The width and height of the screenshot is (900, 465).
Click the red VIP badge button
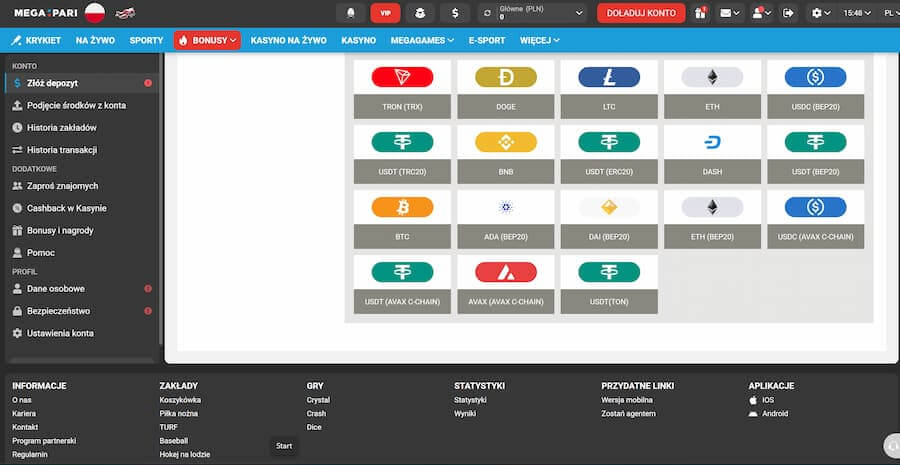point(385,13)
